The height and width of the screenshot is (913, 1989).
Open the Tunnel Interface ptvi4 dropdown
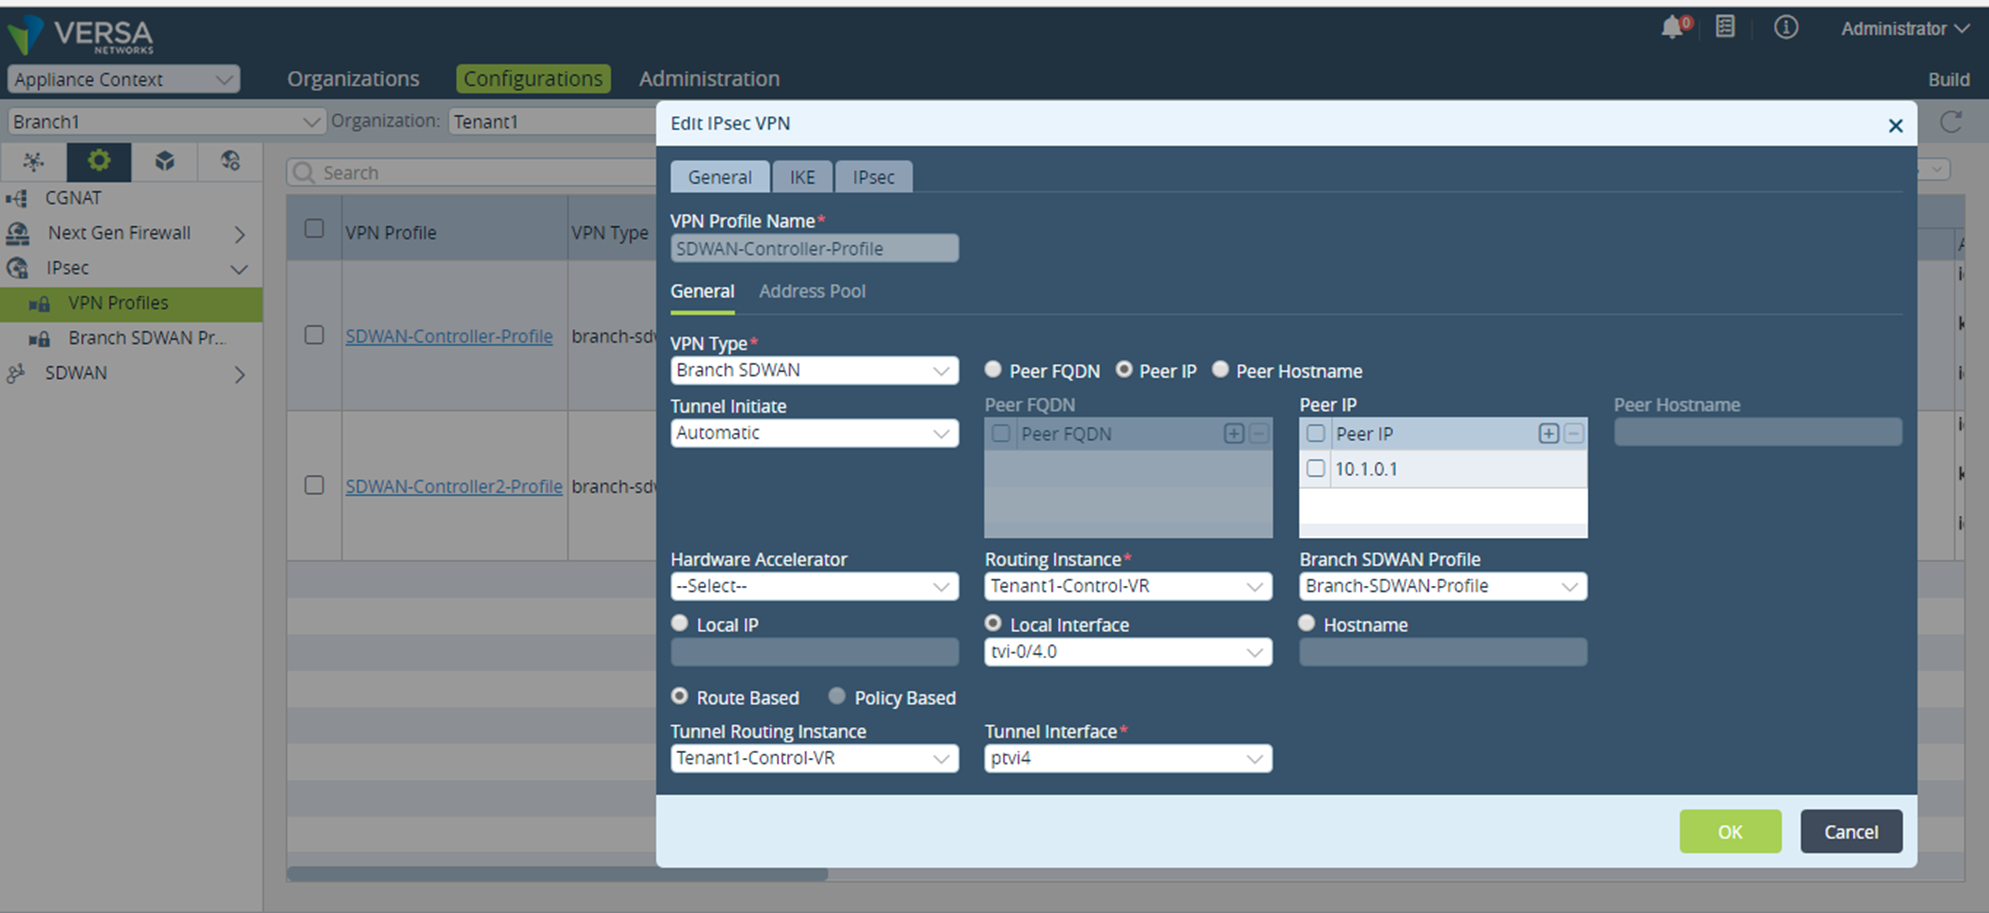click(1128, 758)
